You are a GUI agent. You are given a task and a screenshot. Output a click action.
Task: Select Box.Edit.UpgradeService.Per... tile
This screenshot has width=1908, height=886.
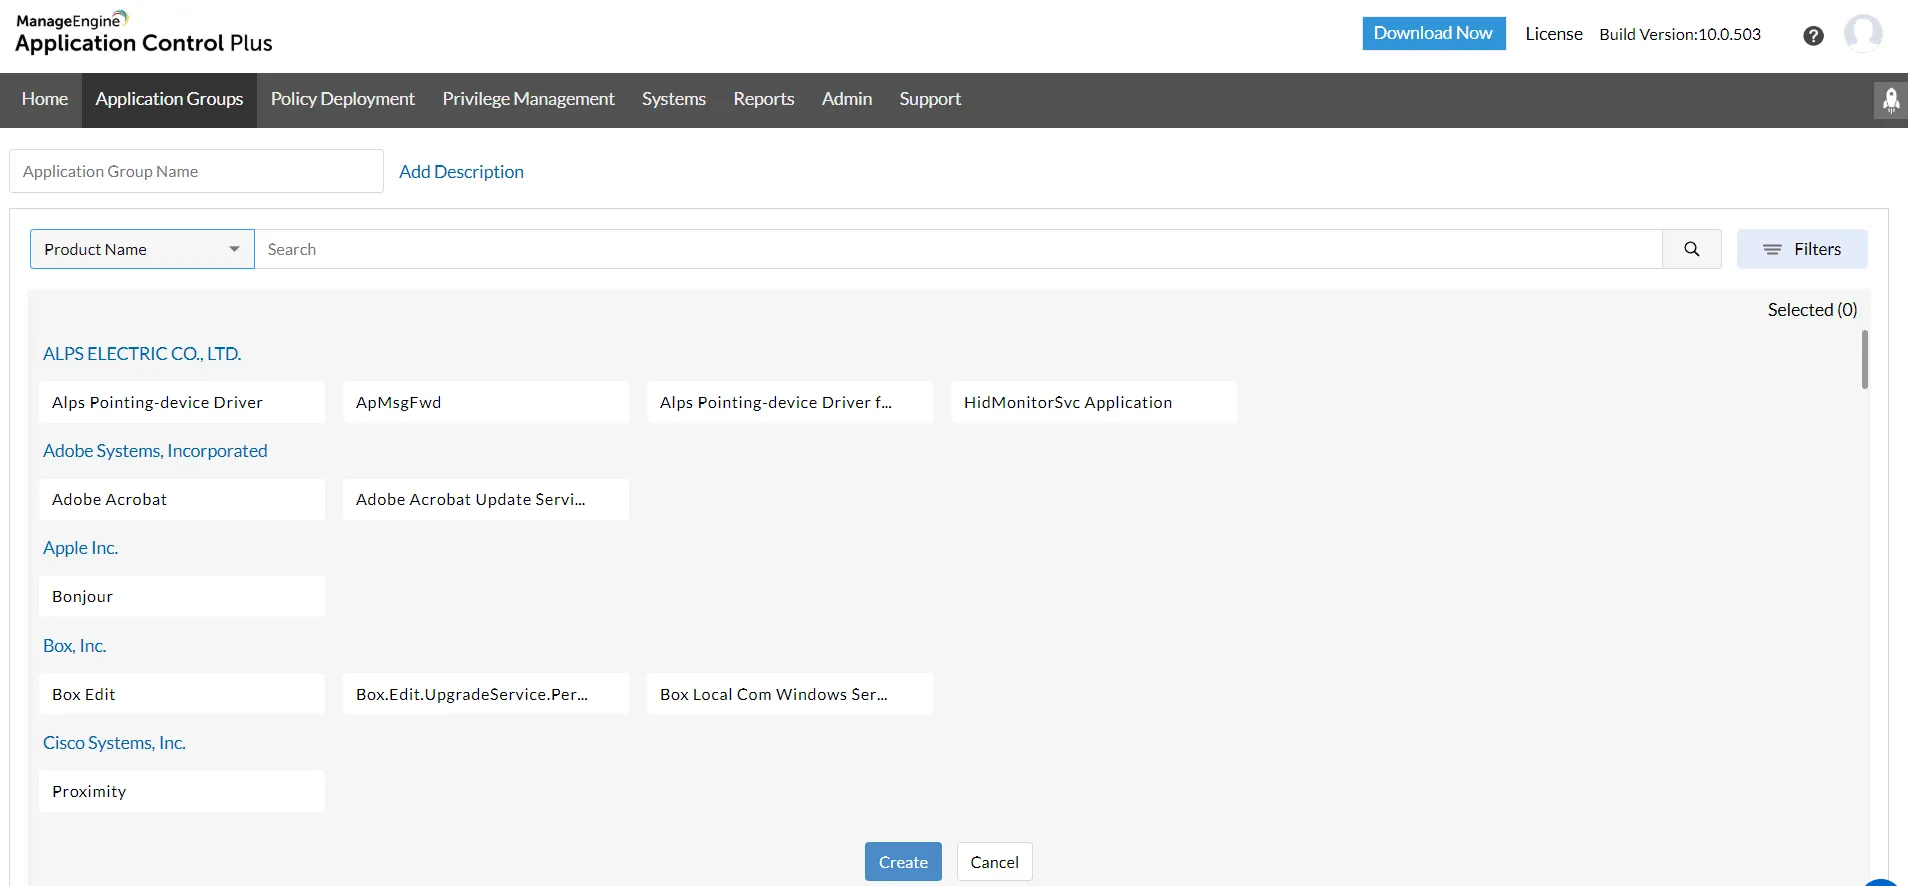point(486,694)
